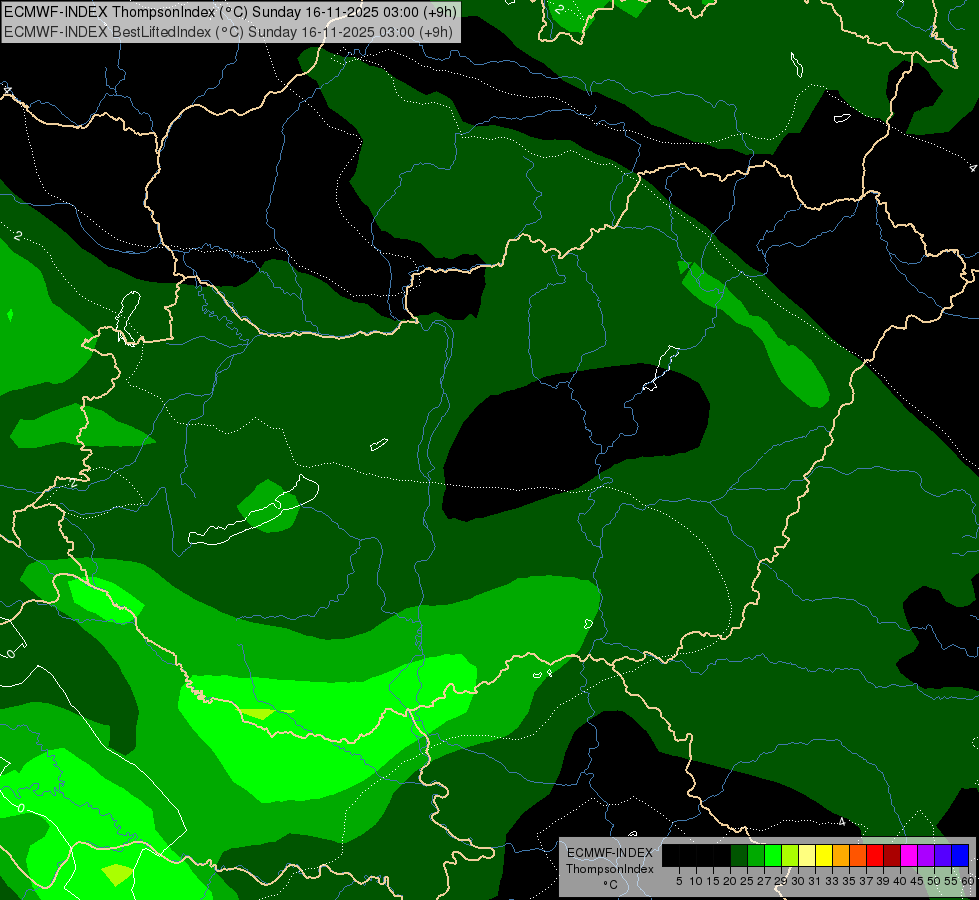Select the bright green 27–29 legend swatch

click(x=773, y=856)
